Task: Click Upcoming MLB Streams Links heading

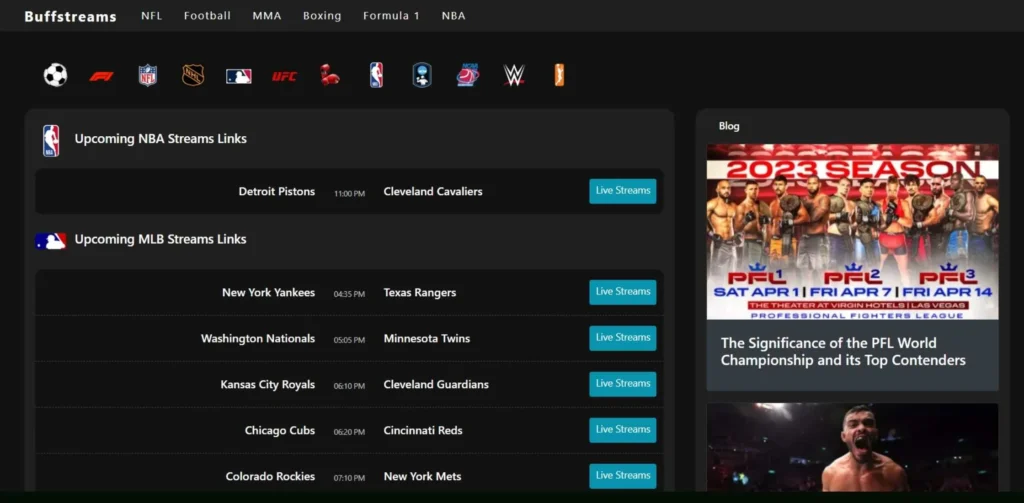Action: pos(161,239)
